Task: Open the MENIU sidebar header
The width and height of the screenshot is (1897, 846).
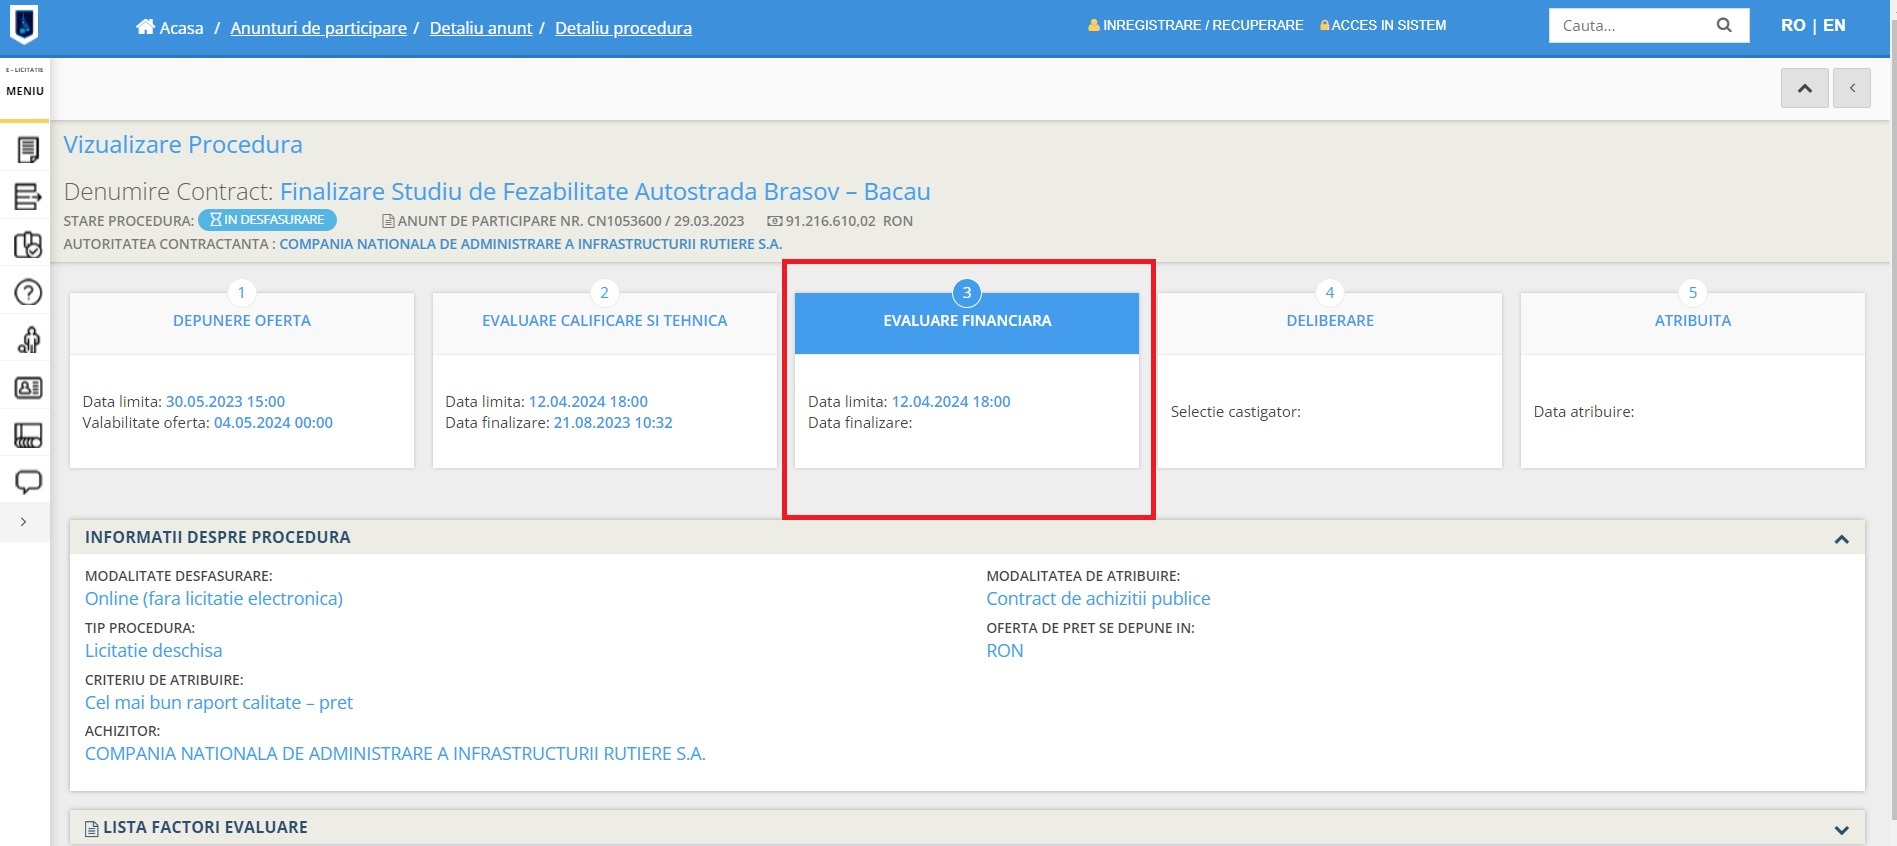Action: (x=25, y=90)
